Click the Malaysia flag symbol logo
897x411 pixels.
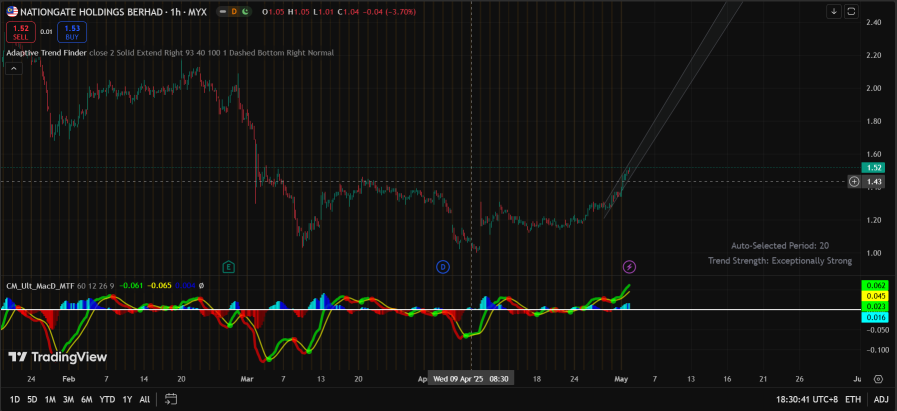[11, 11]
